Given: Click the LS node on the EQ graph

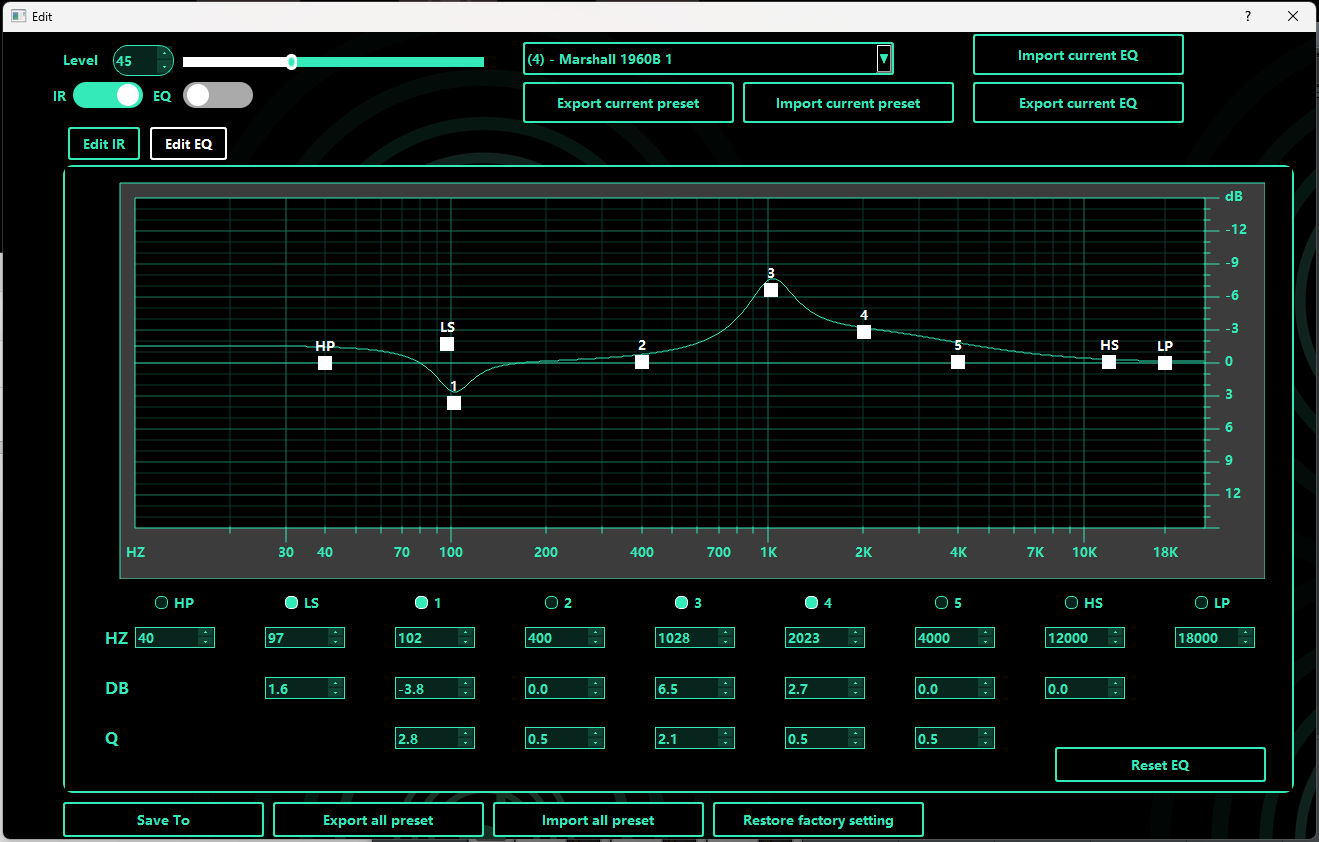Looking at the screenshot, I should pyautogui.click(x=447, y=344).
